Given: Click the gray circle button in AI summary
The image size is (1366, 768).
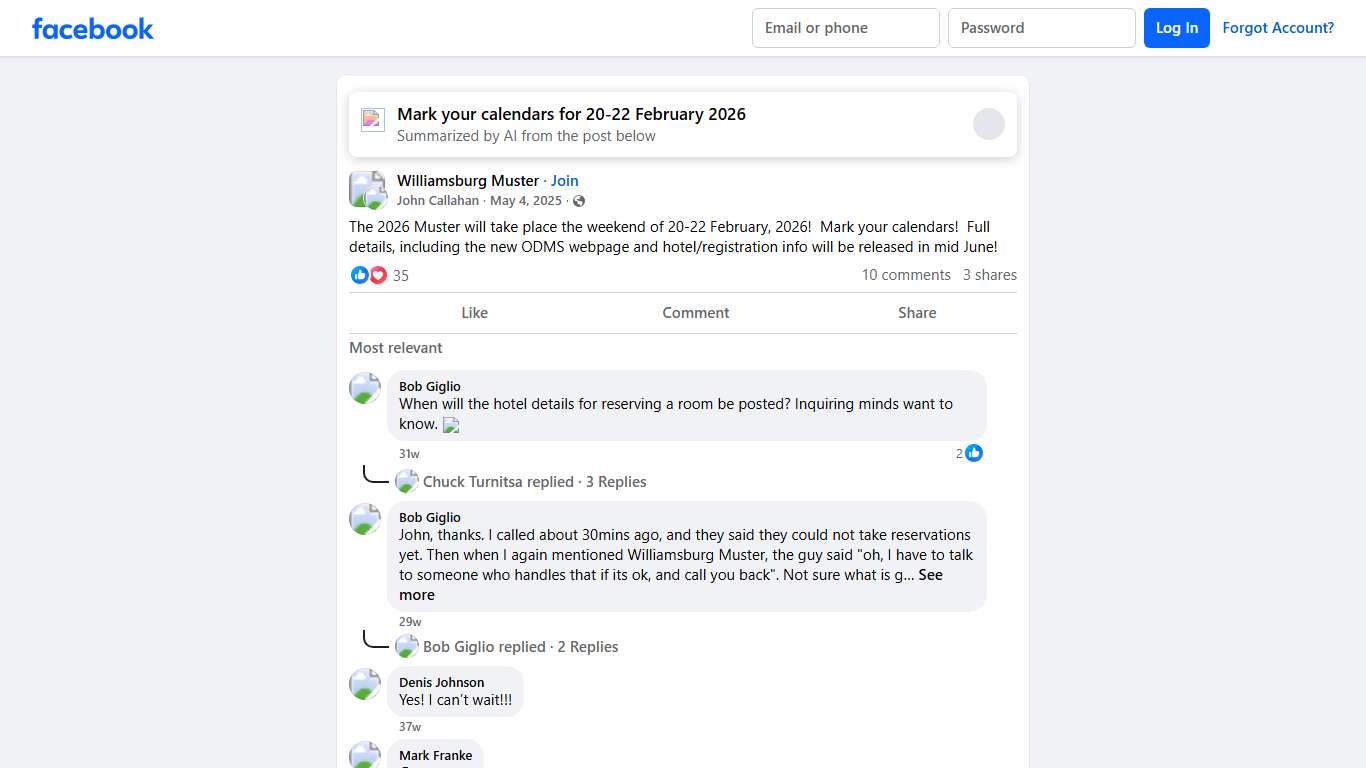Looking at the screenshot, I should point(988,124).
